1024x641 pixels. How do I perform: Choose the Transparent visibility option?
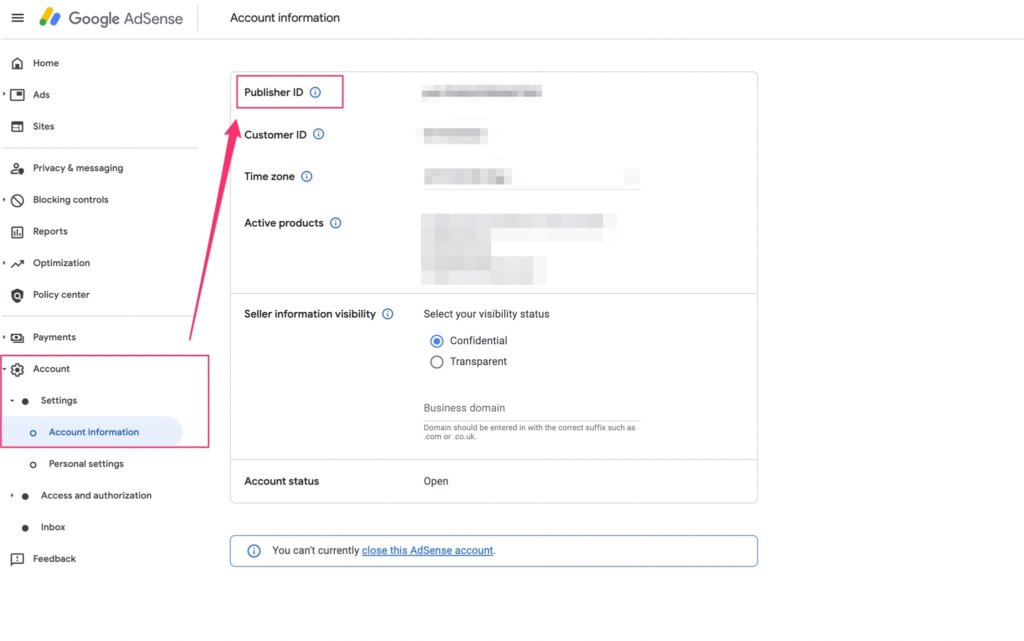(437, 361)
